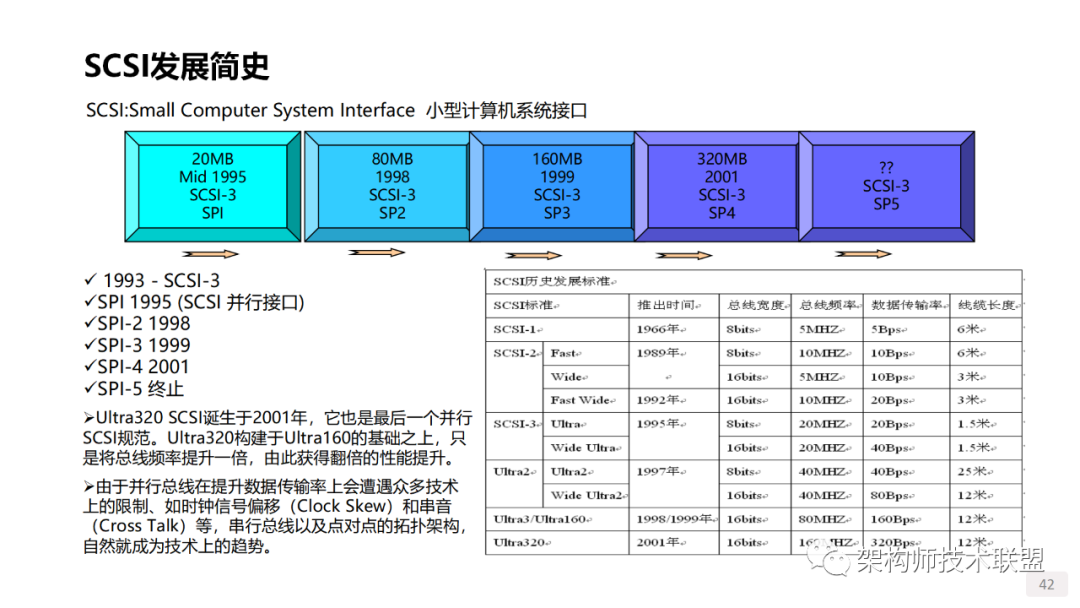Click the 320MB SCSI-3 SP4 box
The width and height of the screenshot is (1080, 608).
[x=721, y=185]
